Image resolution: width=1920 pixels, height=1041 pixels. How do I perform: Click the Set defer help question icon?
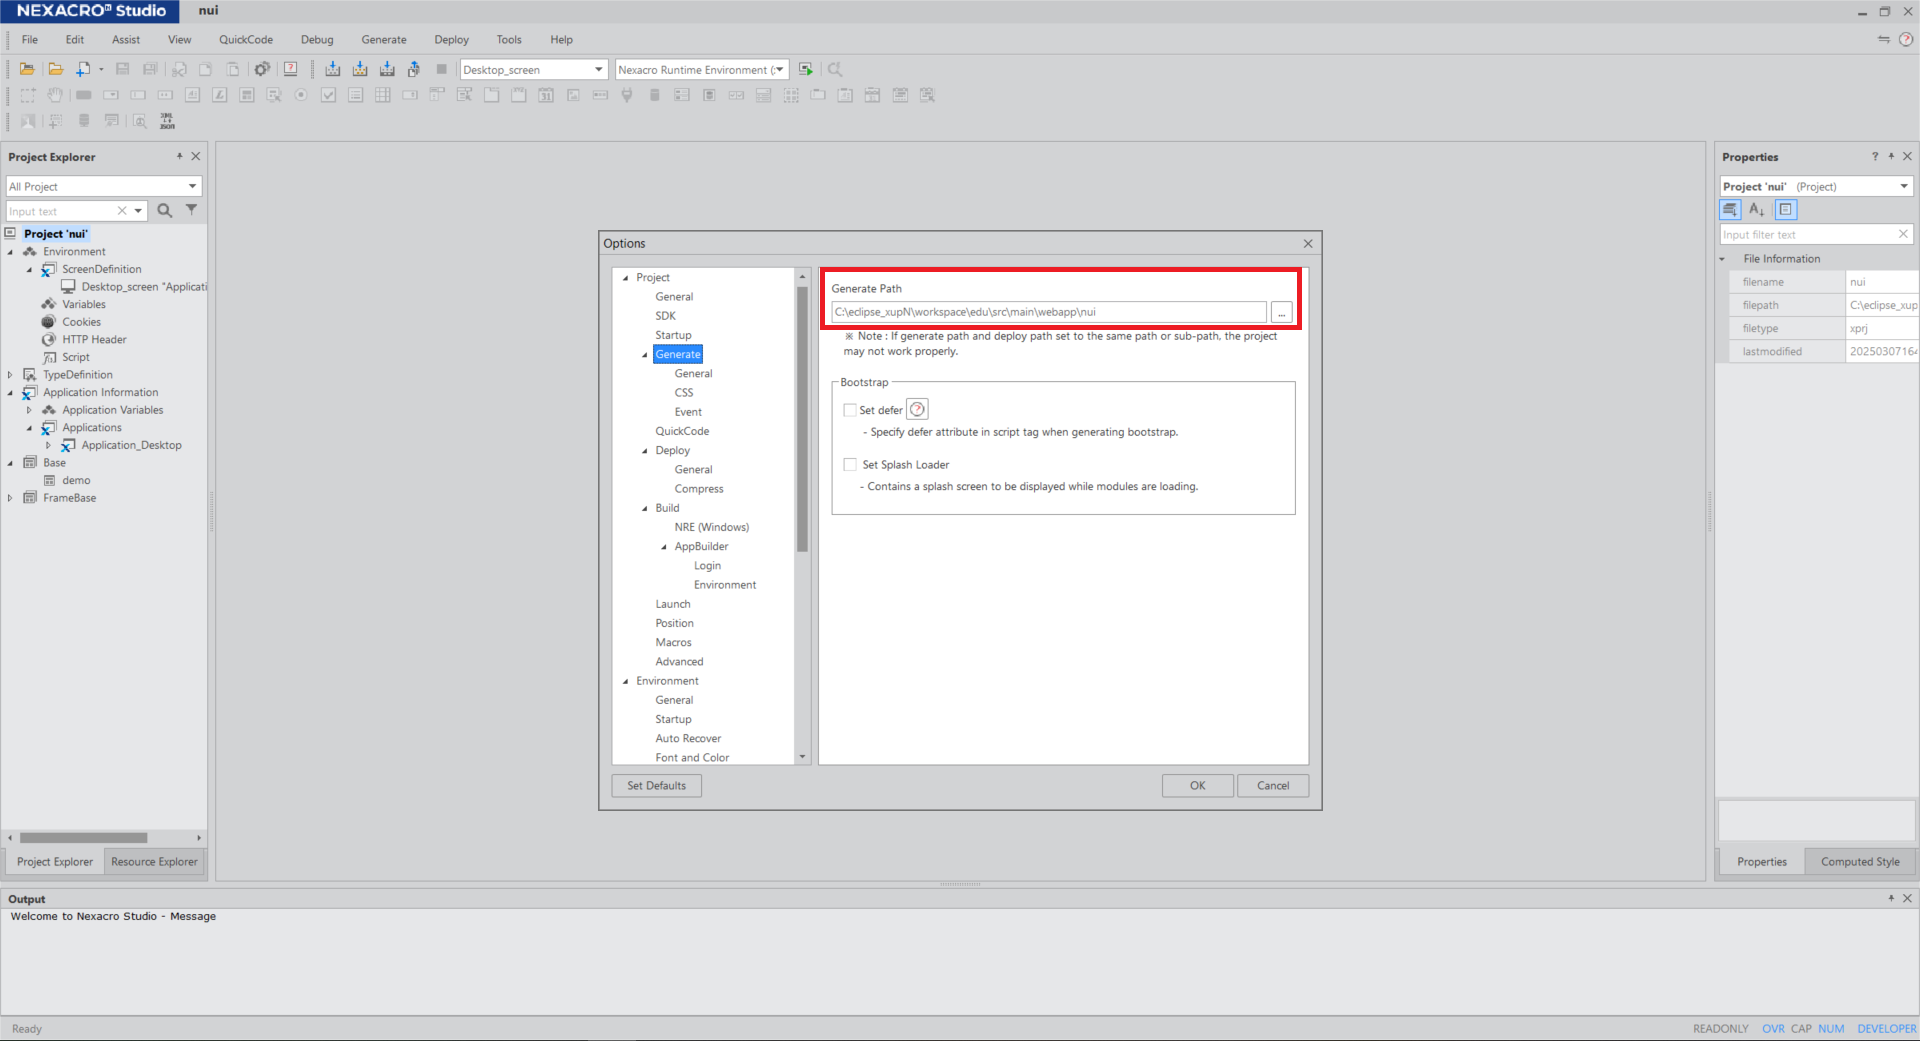tap(917, 409)
